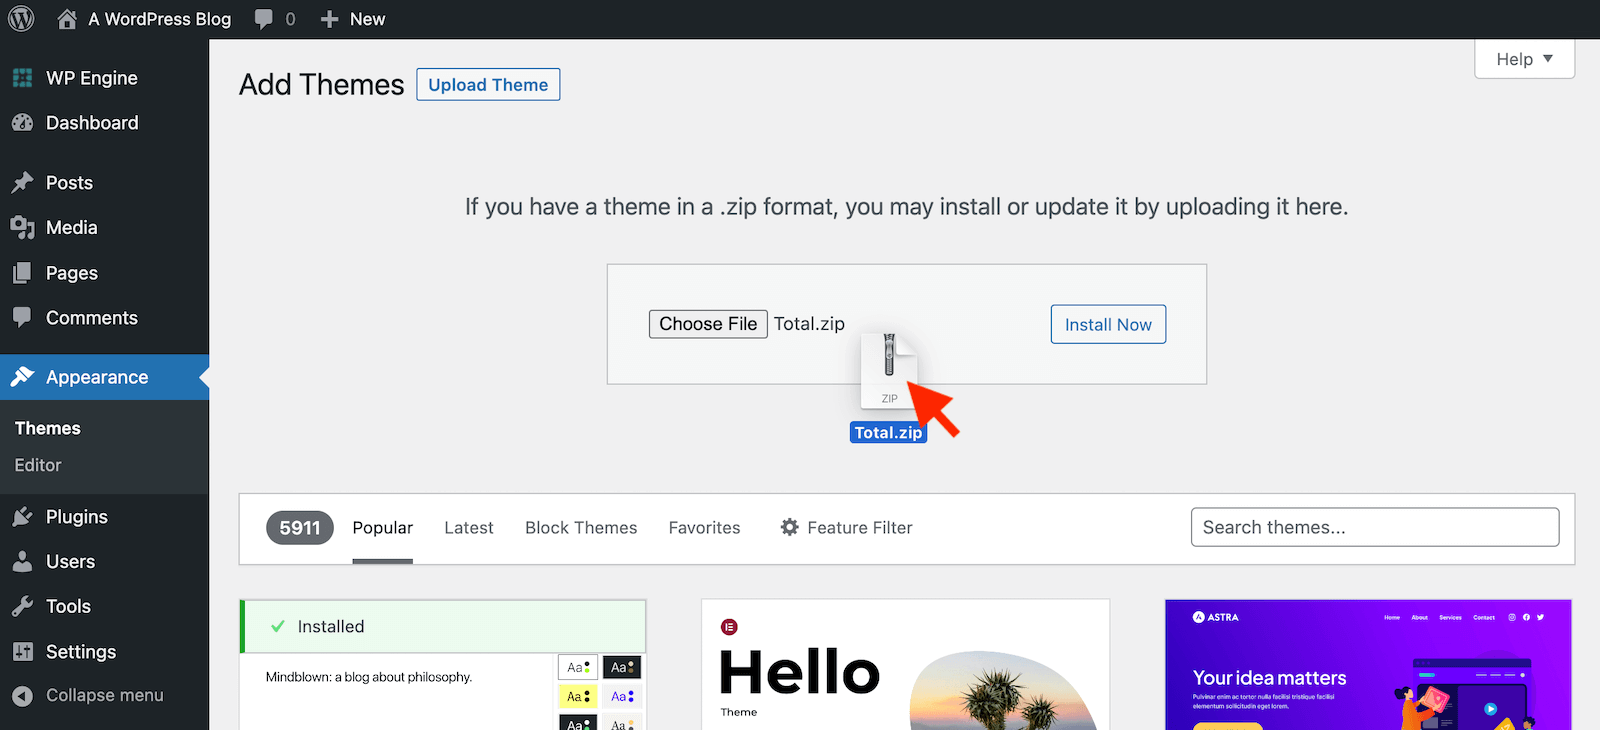The width and height of the screenshot is (1600, 730).
Task: Click the Astra logo in theme preview
Action: [1216, 617]
